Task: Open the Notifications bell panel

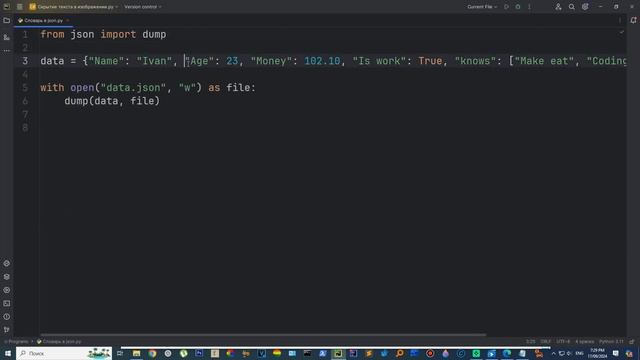Action: click(633, 20)
